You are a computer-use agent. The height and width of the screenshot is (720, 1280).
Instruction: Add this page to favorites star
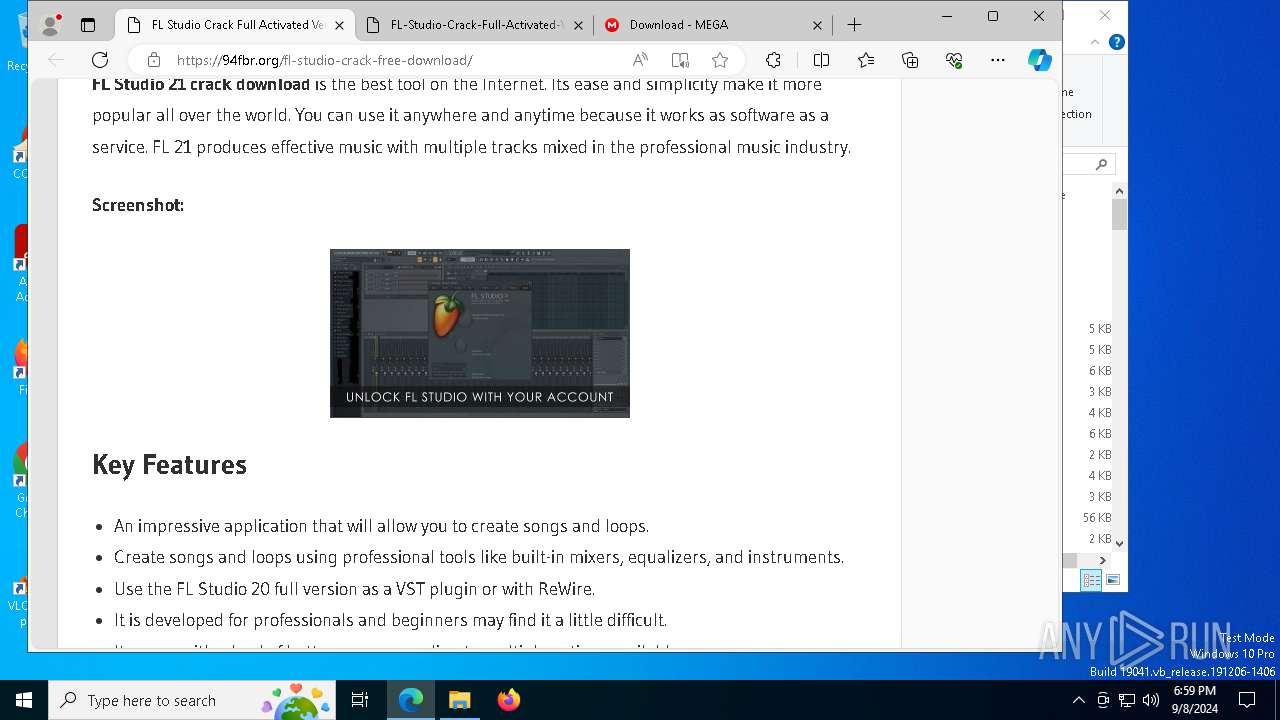pyautogui.click(x=720, y=60)
